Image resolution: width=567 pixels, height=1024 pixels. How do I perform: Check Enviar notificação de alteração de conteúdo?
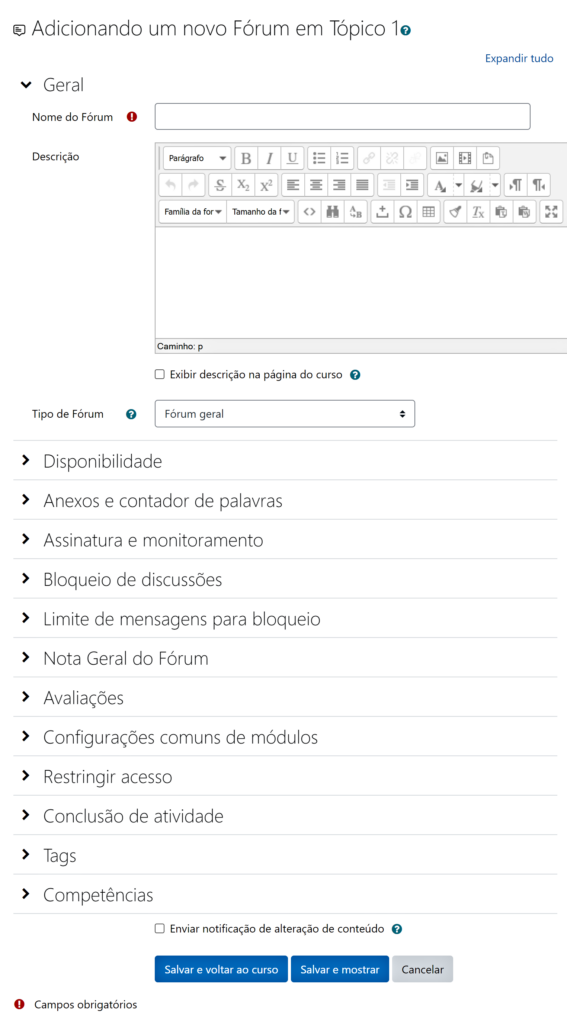159,929
